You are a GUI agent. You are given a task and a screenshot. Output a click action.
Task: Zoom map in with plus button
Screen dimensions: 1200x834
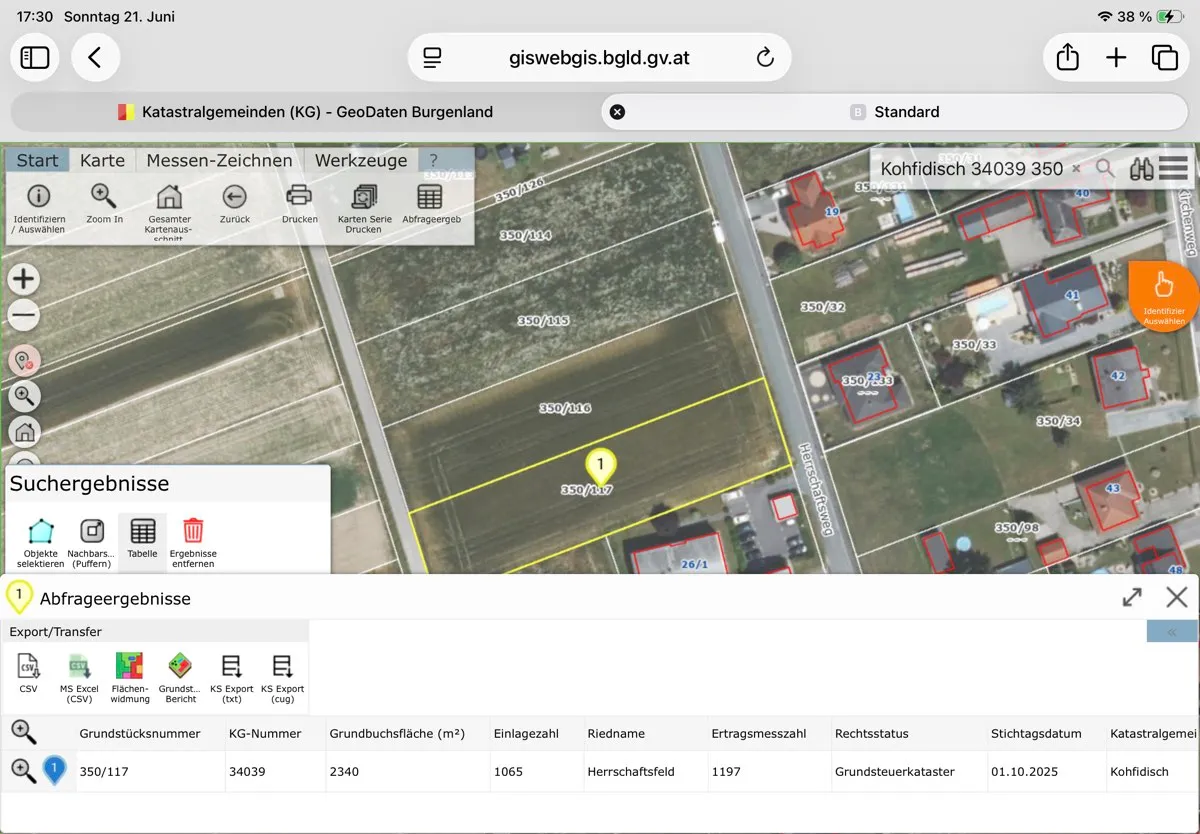tap(24, 279)
